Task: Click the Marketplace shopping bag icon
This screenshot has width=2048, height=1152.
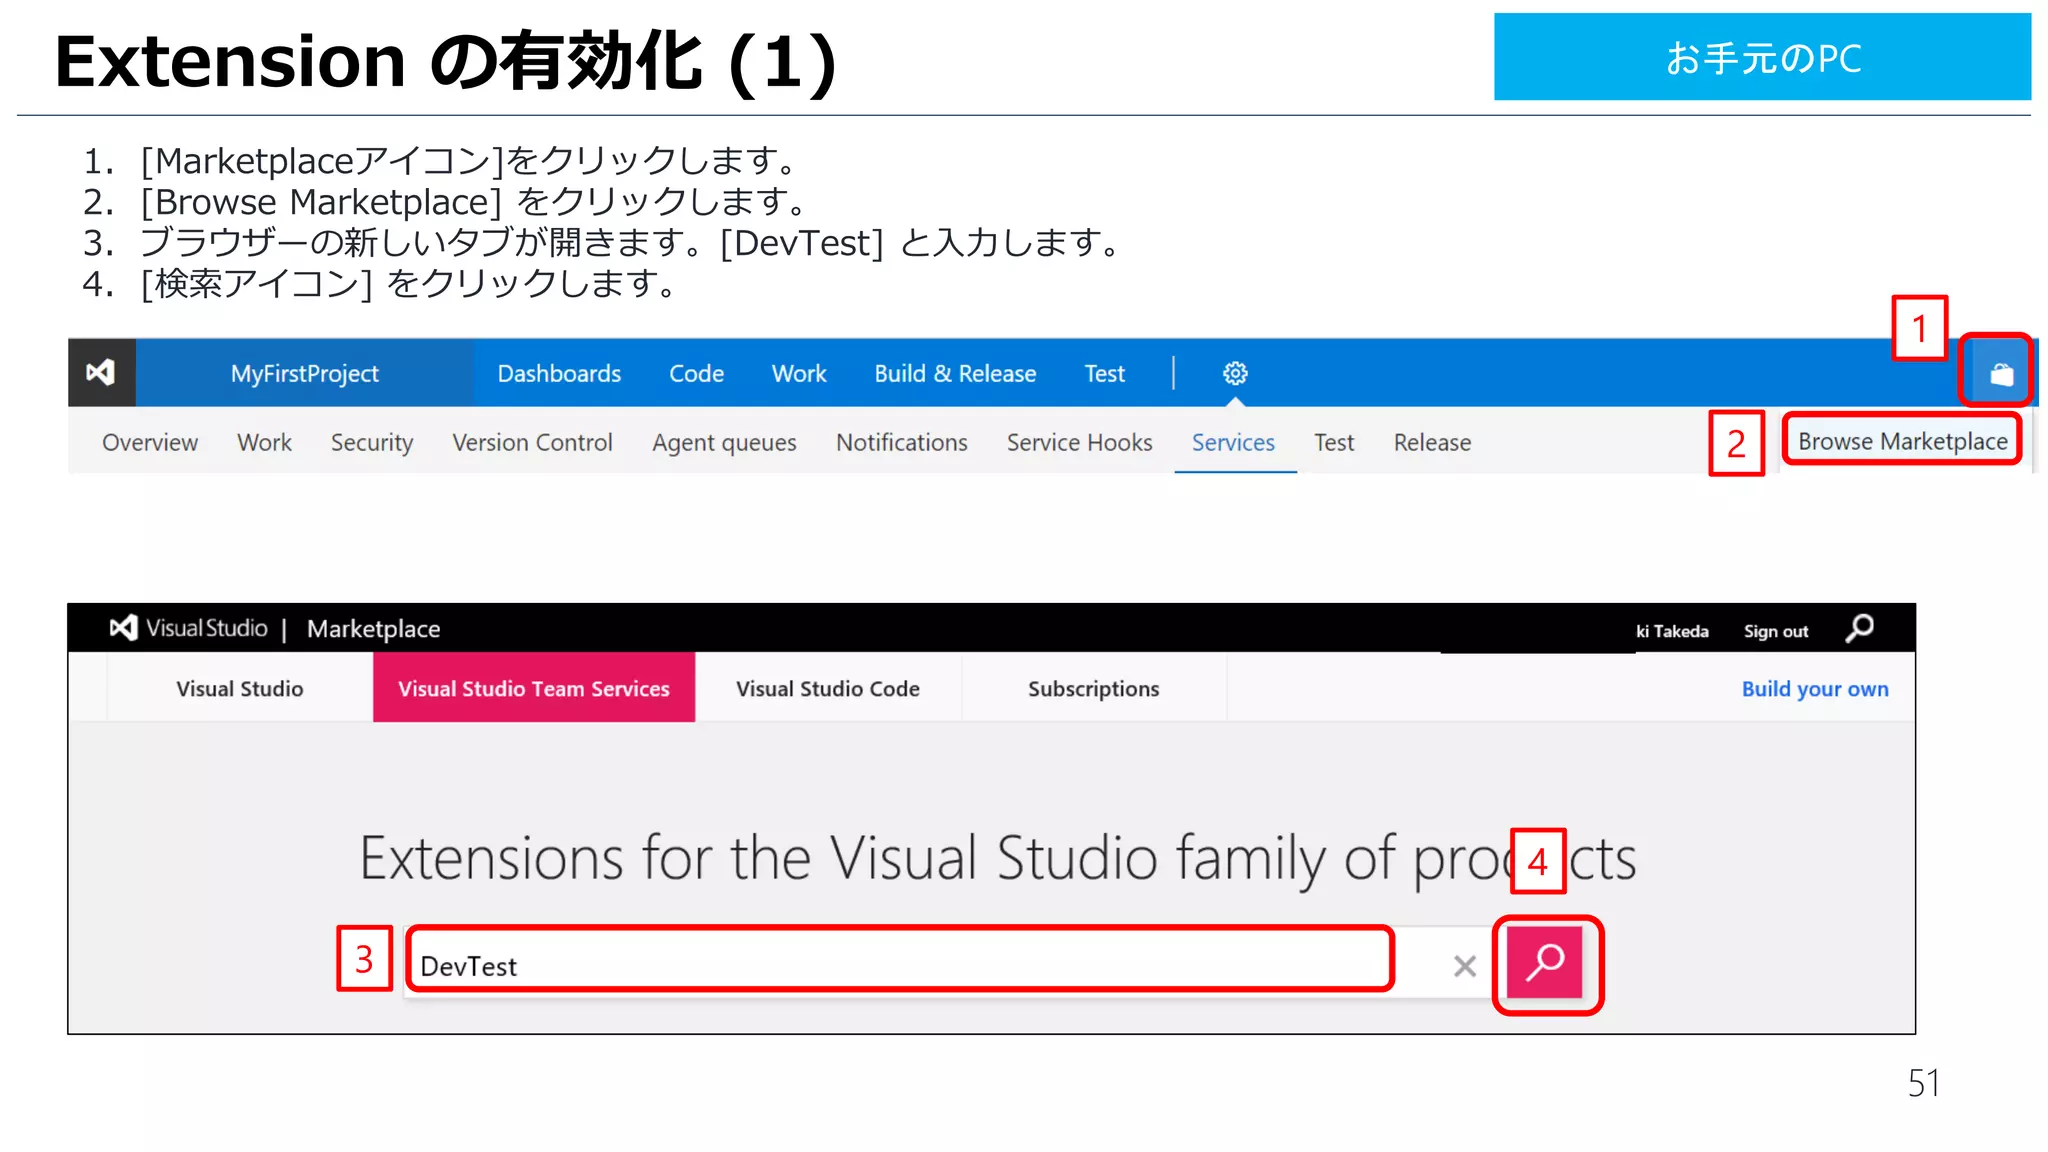Action: tap(2001, 374)
